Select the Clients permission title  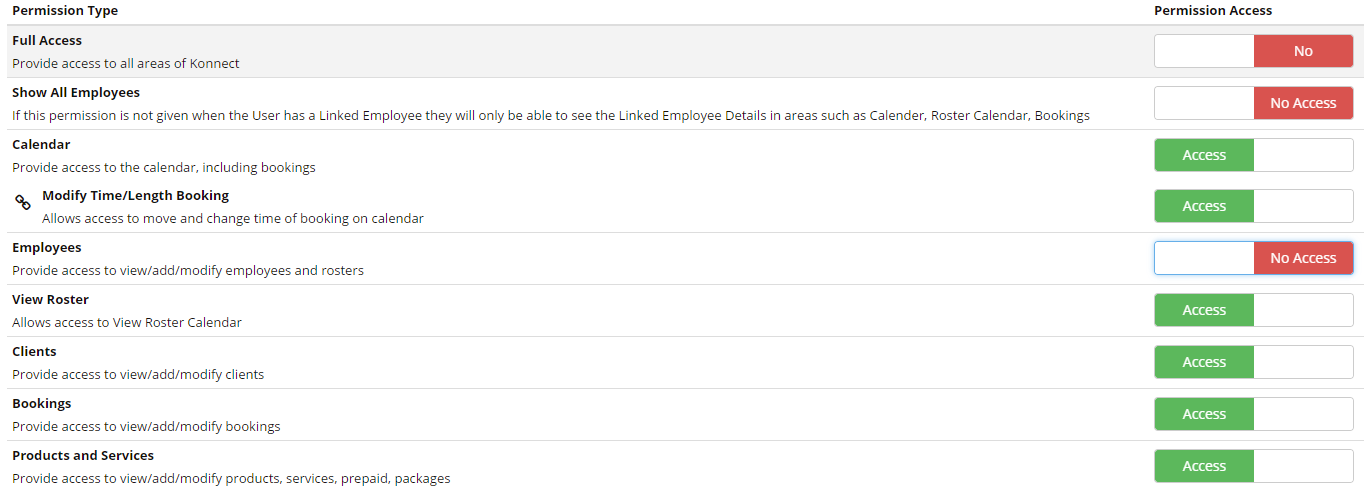[34, 352]
